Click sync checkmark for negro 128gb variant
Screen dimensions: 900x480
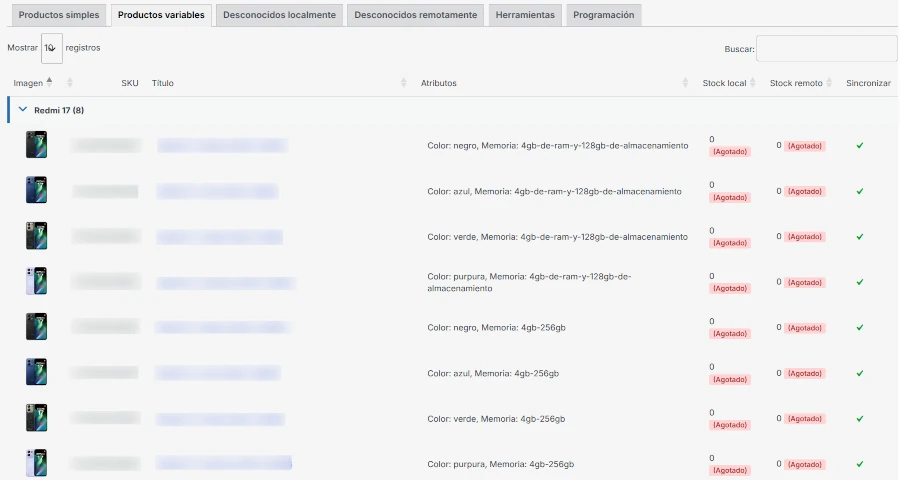[x=859, y=146]
